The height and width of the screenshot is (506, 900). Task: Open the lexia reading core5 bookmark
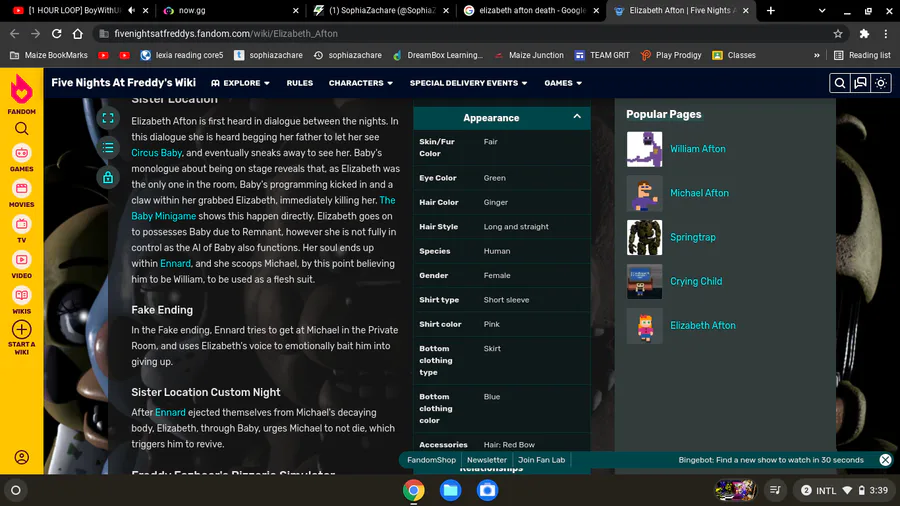[x=182, y=56]
